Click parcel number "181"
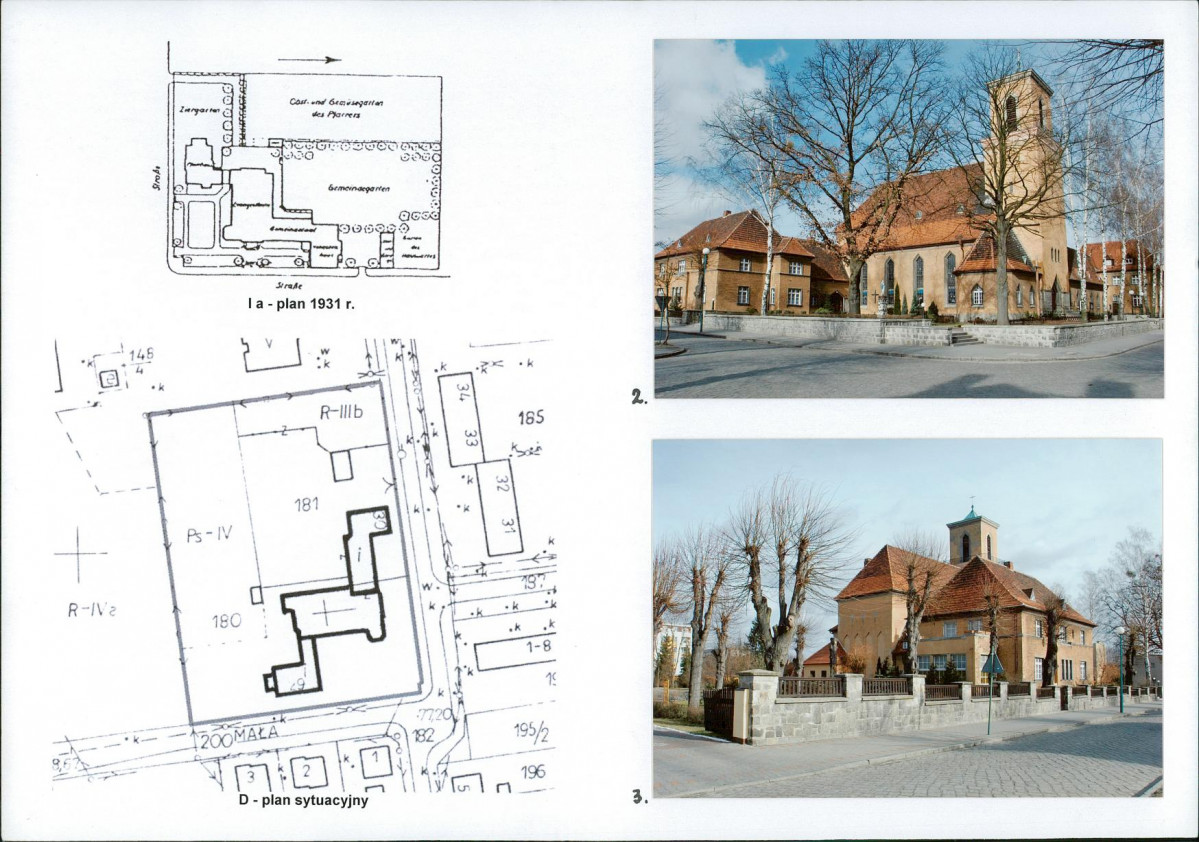Viewport: 1199px width, 842px height. click(x=306, y=504)
